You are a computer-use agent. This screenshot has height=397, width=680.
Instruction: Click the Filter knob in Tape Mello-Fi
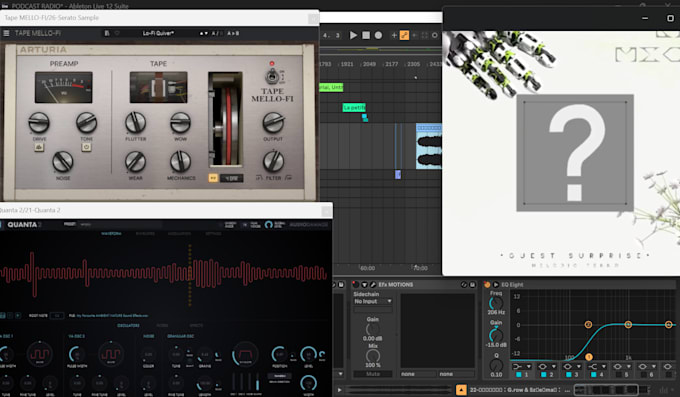tap(273, 162)
